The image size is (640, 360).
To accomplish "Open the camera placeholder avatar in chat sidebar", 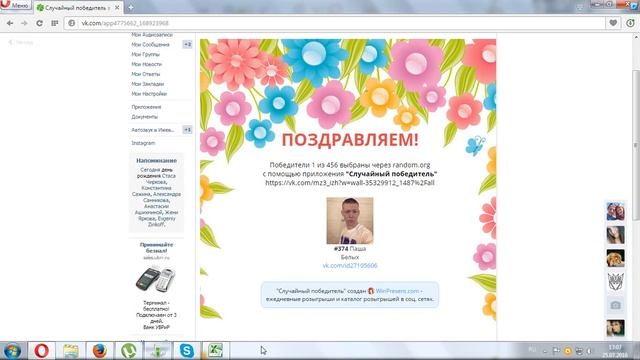I will coord(615,305).
